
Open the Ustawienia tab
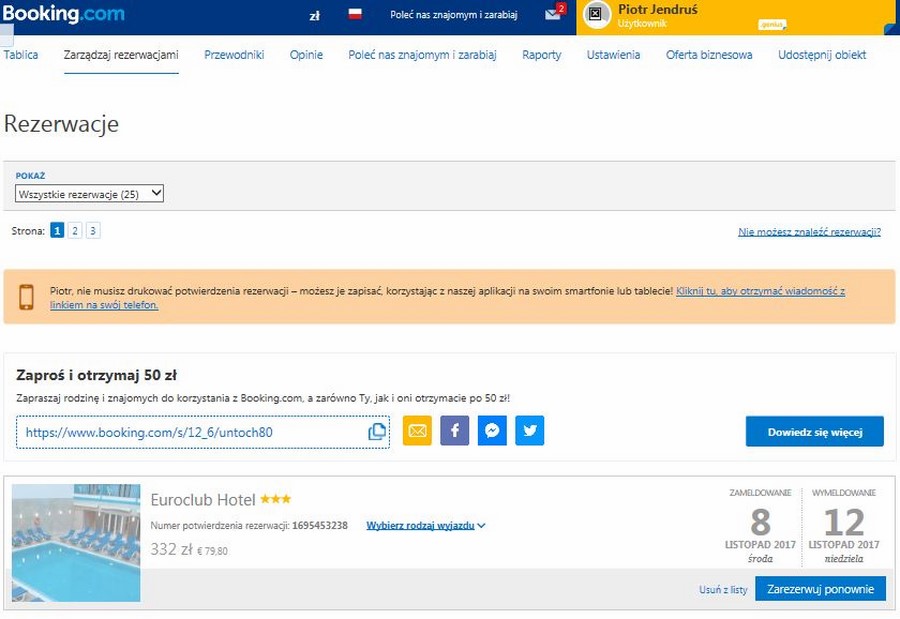coord(613,55)
